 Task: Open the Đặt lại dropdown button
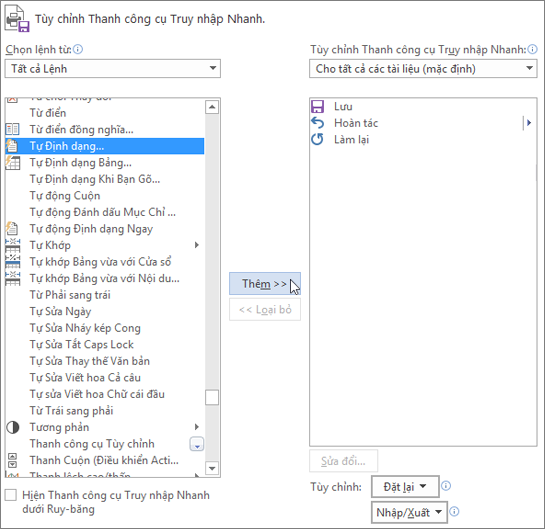click(405, 487)
